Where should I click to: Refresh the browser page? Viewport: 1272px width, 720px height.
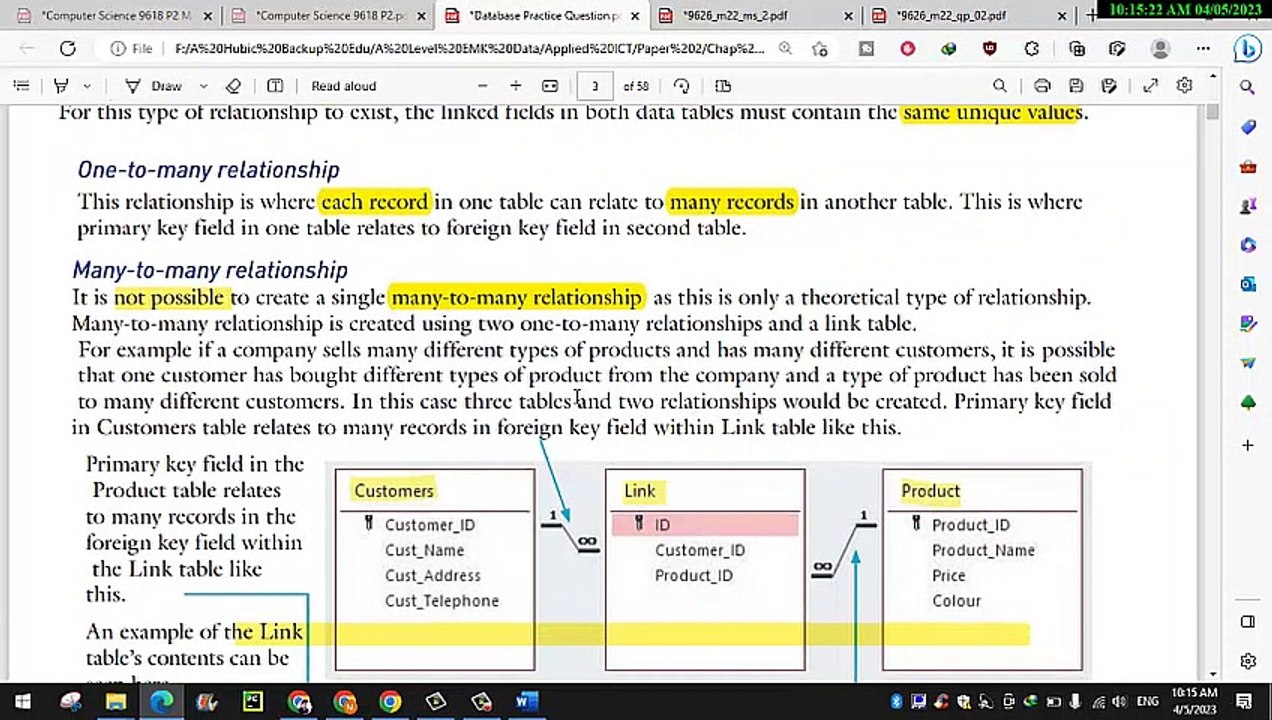pyautogui.click(x=67, y=48)
